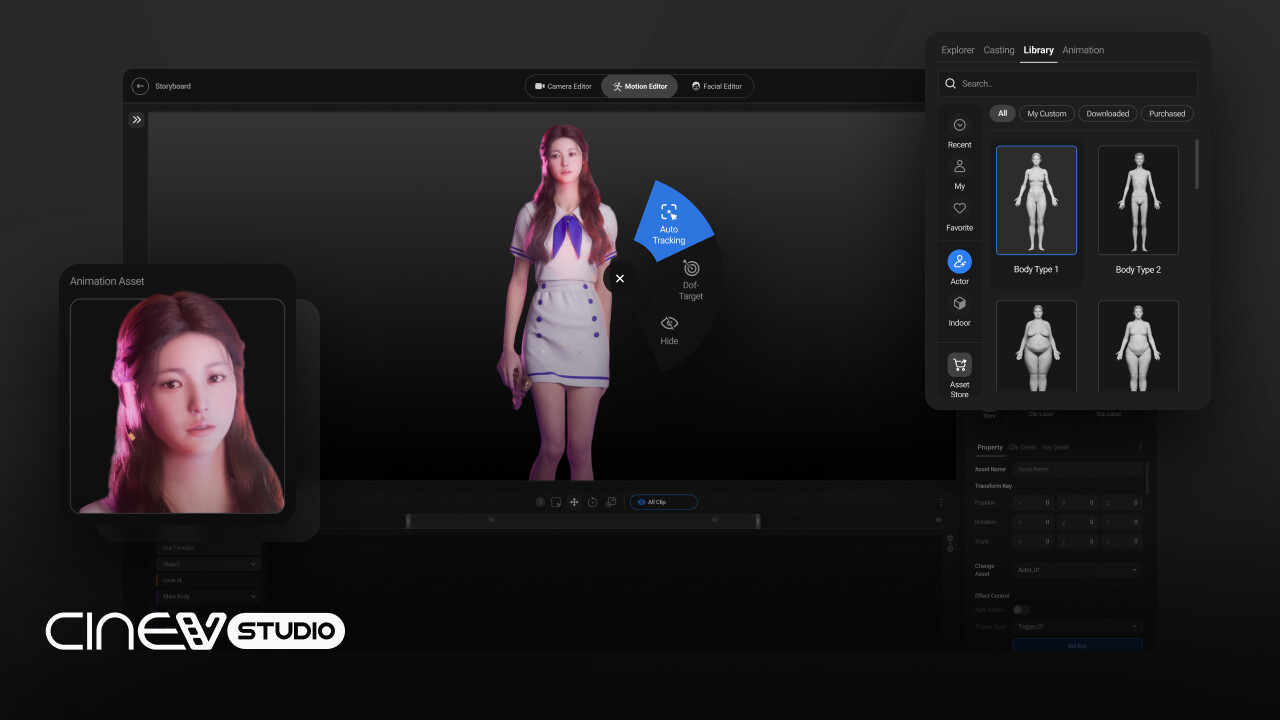Open the Change Asset Actor_01 dropdown
This screenshot has height=720, width=1280.
[x=1078, y=569]
